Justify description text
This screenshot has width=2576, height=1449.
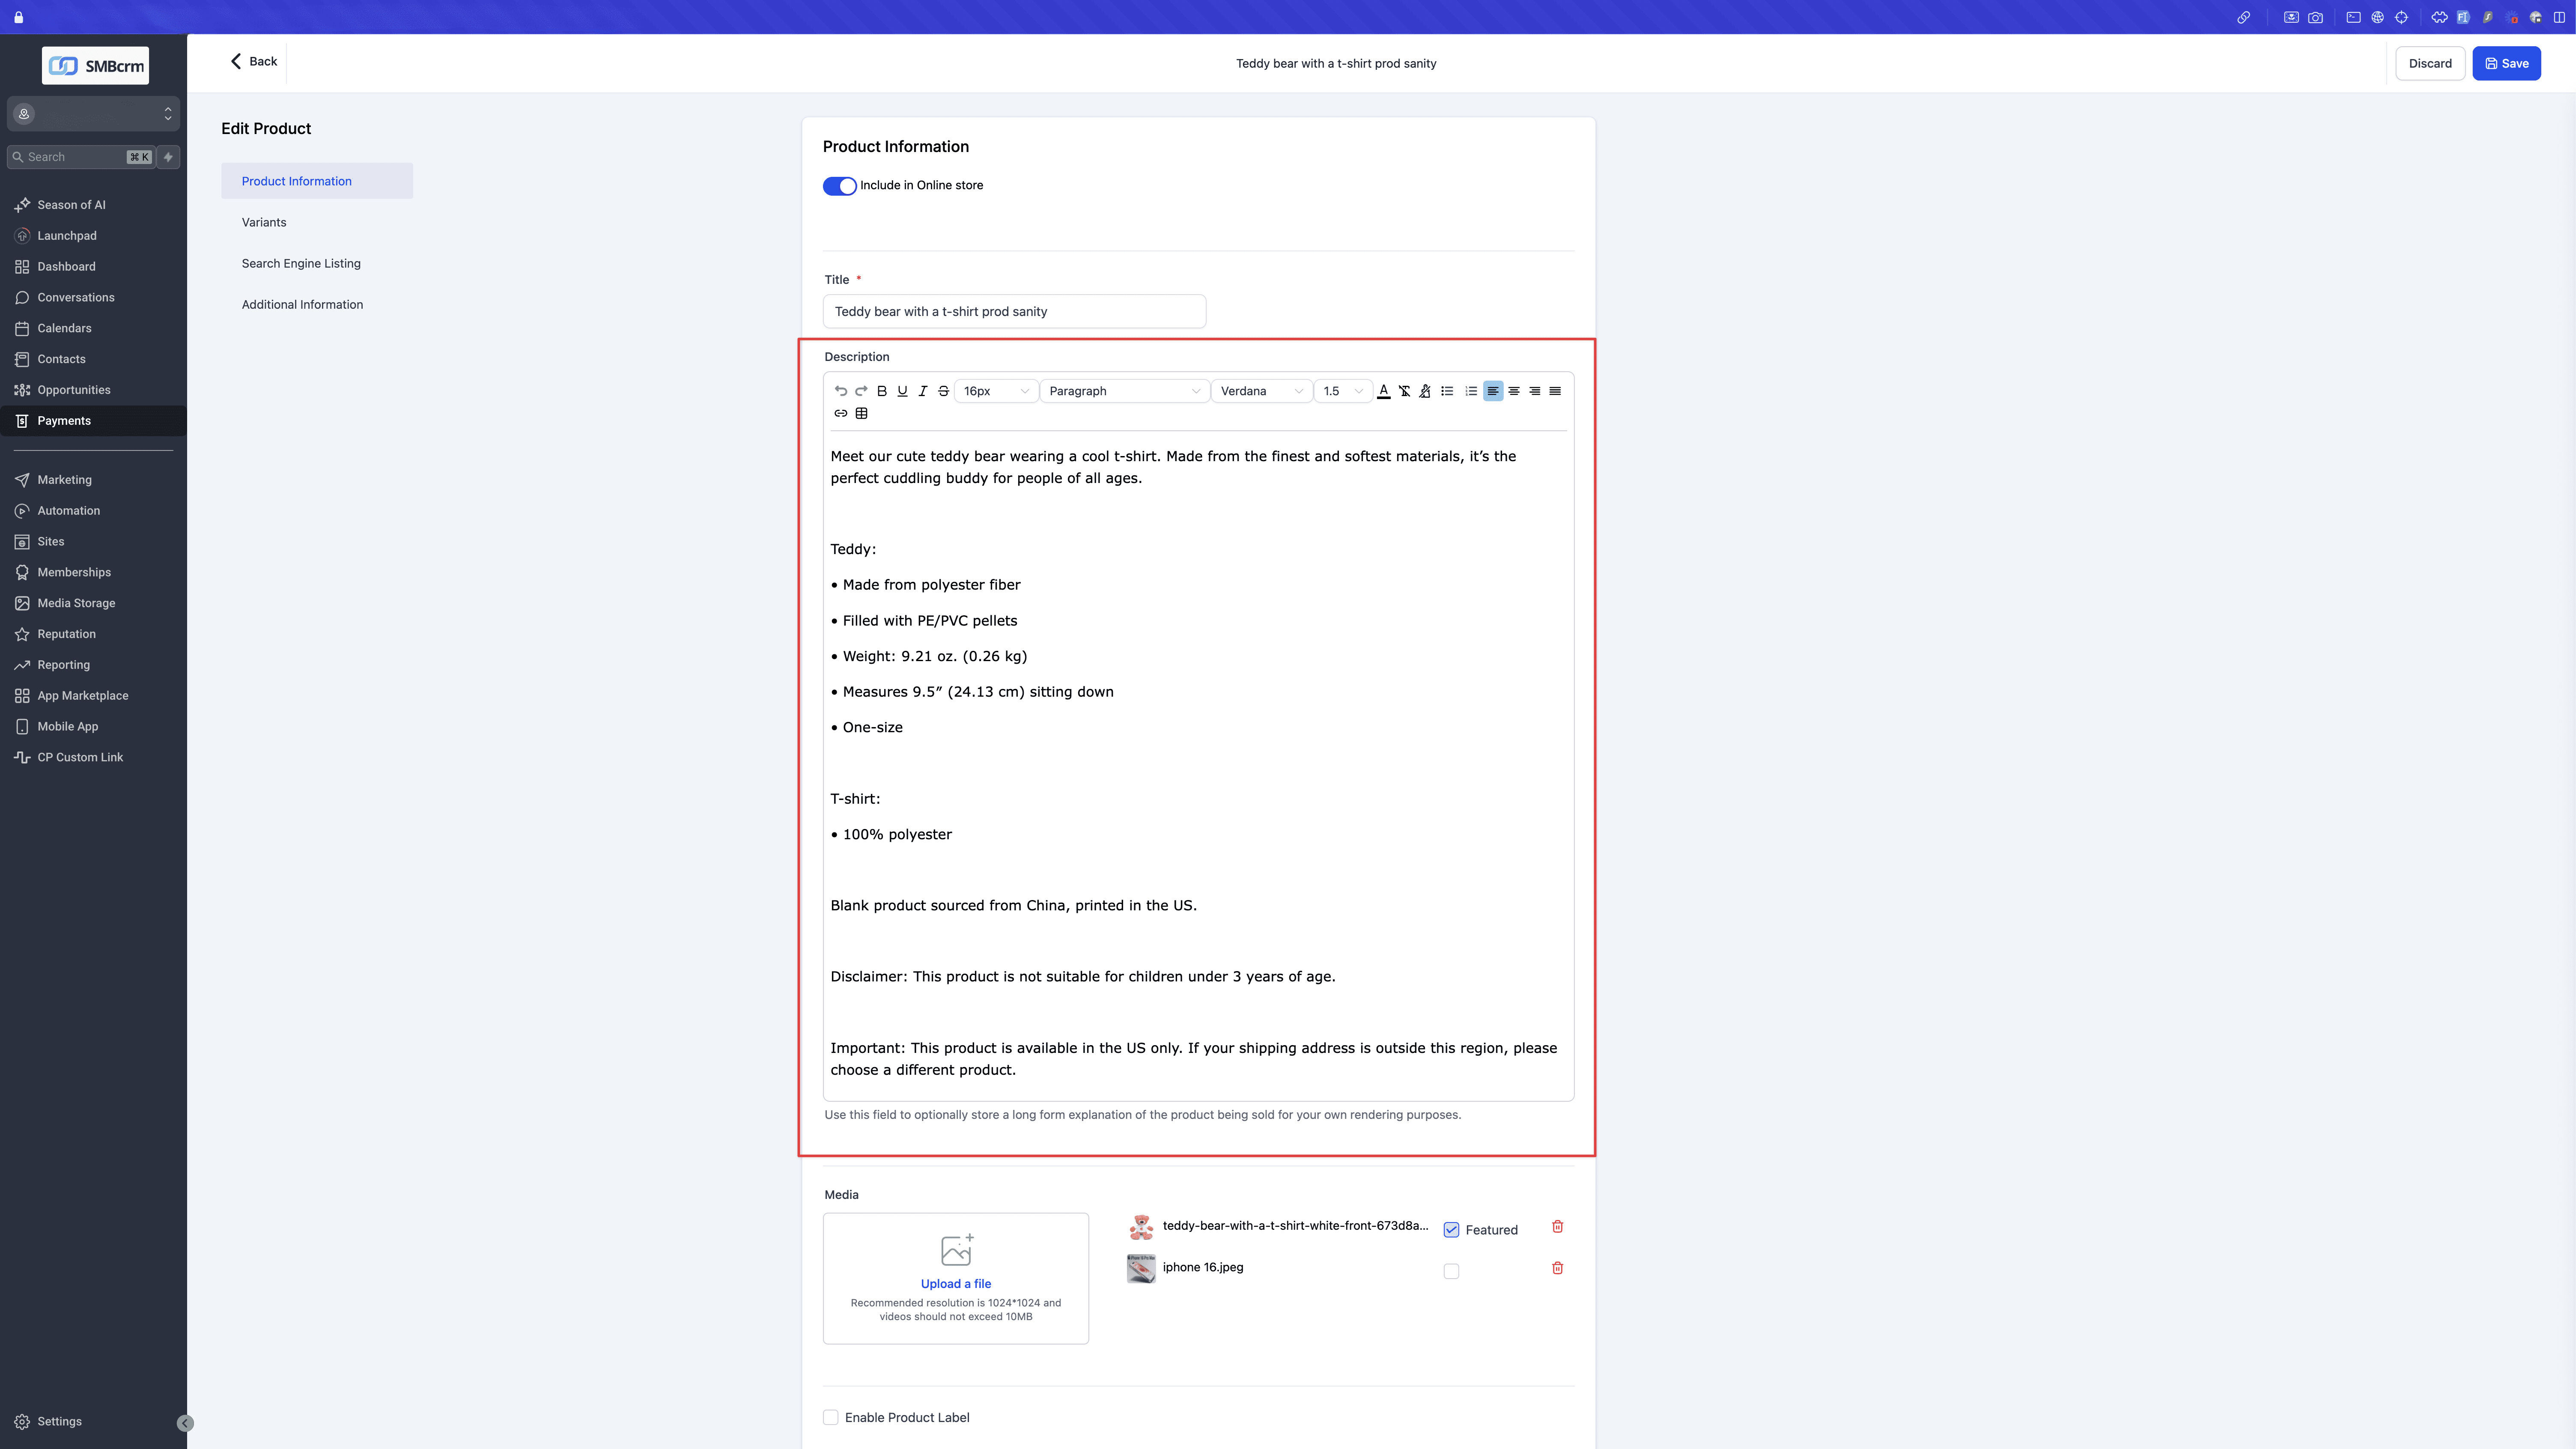pyautogui.click(x=1555, y=391)
